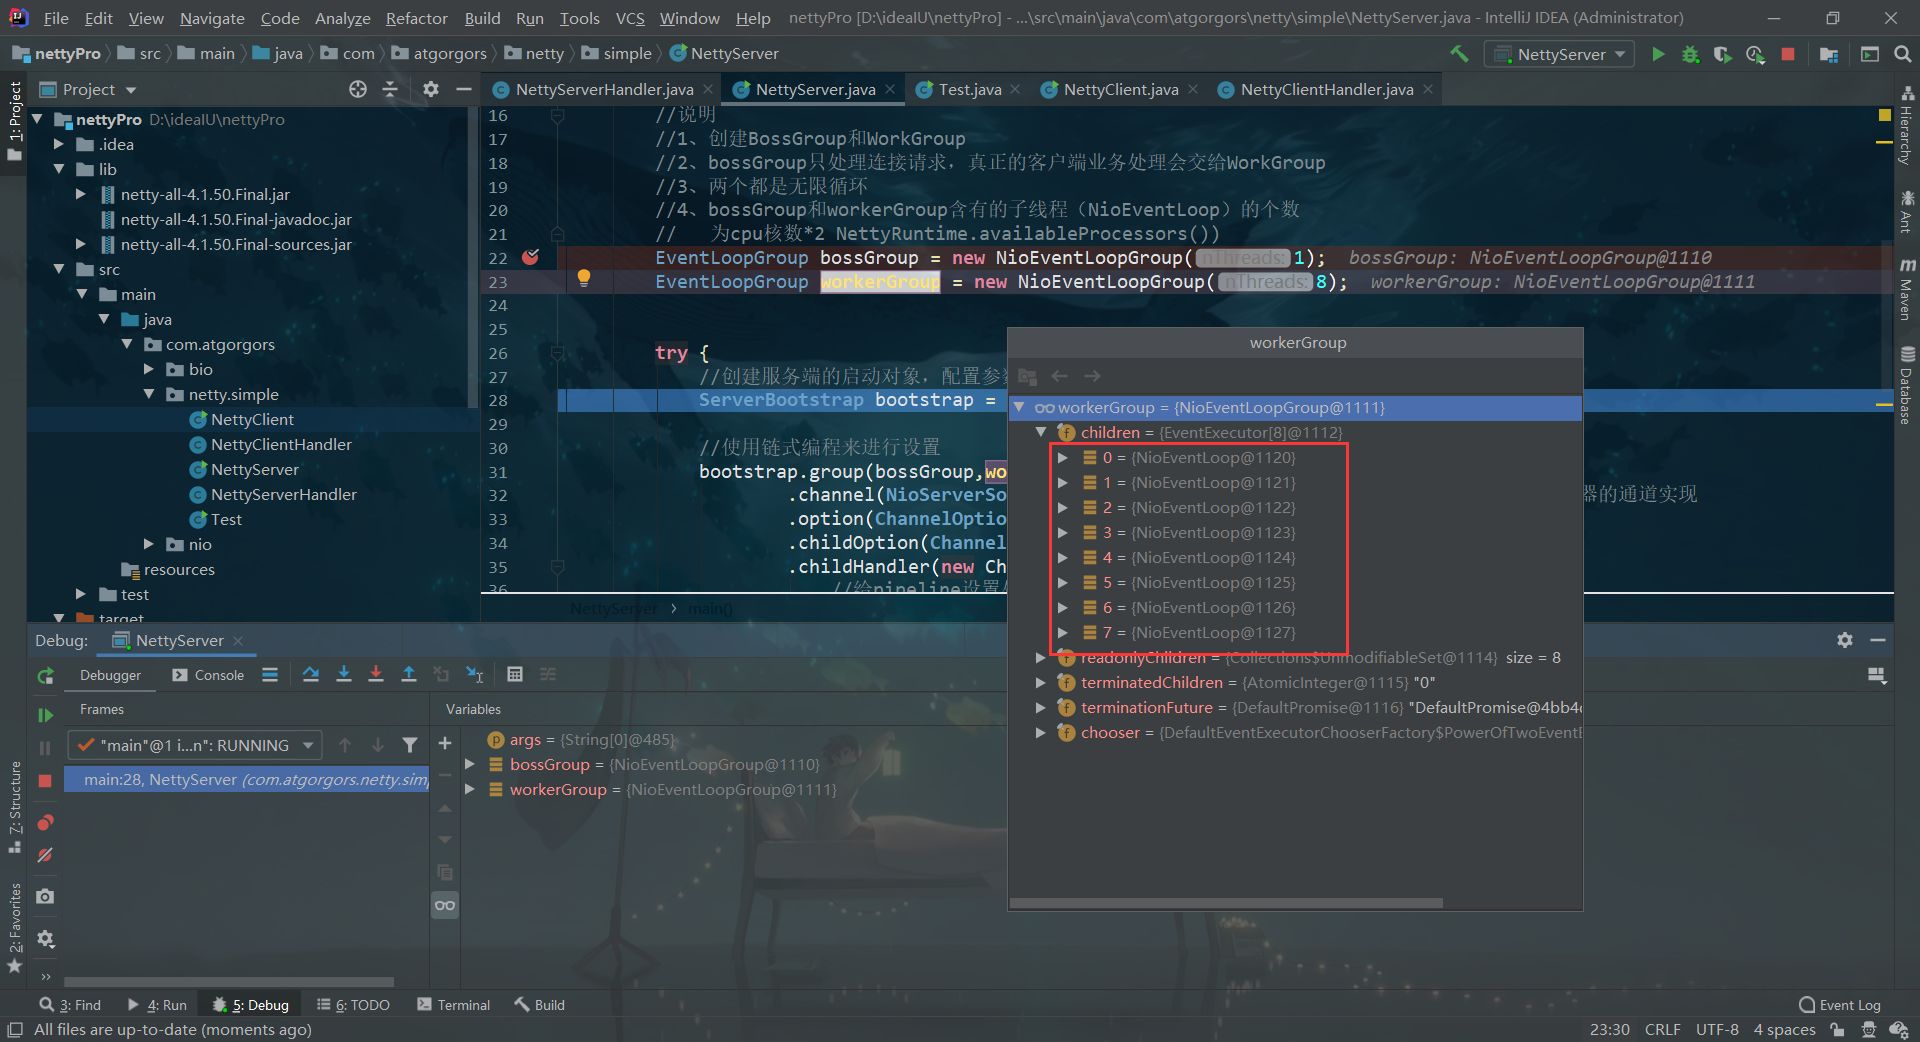Click the camera thread dump icon
This screenshot has height=1042, width=1920.
tap(45, 896)
